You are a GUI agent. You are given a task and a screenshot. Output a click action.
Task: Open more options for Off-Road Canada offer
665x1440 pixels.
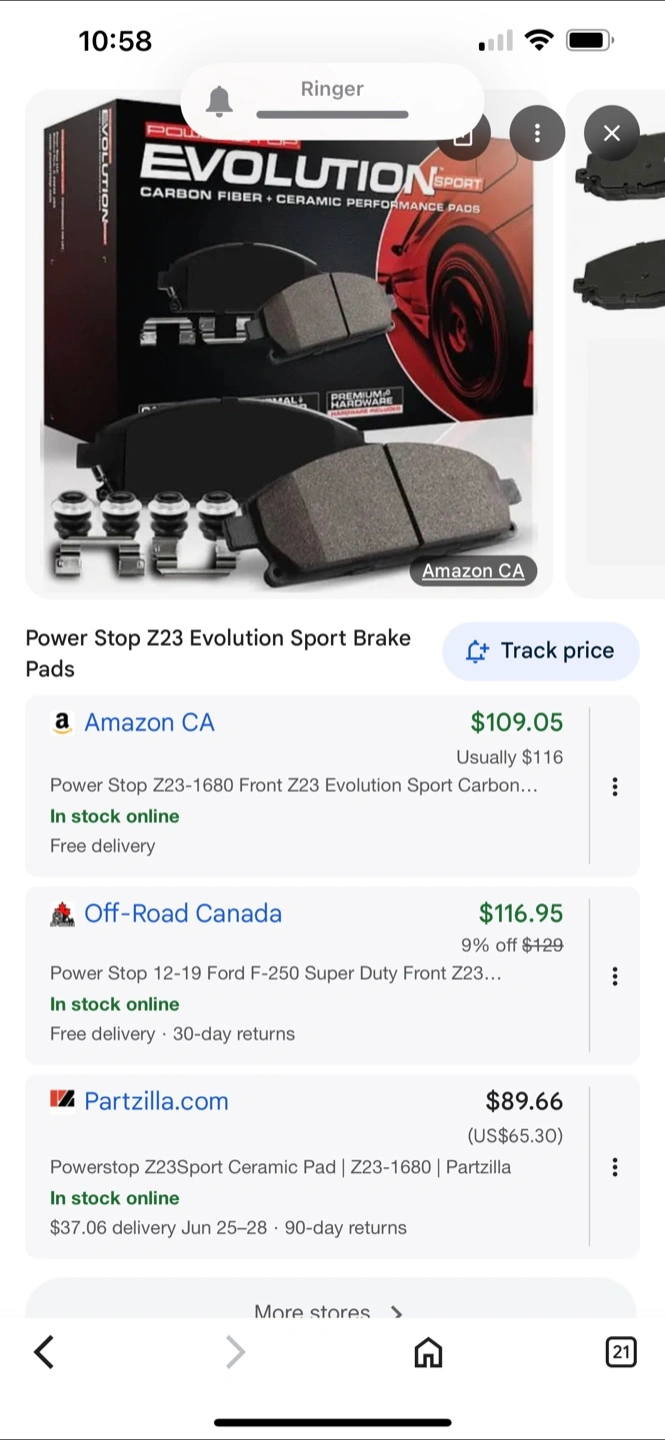(x=615, y=976)
